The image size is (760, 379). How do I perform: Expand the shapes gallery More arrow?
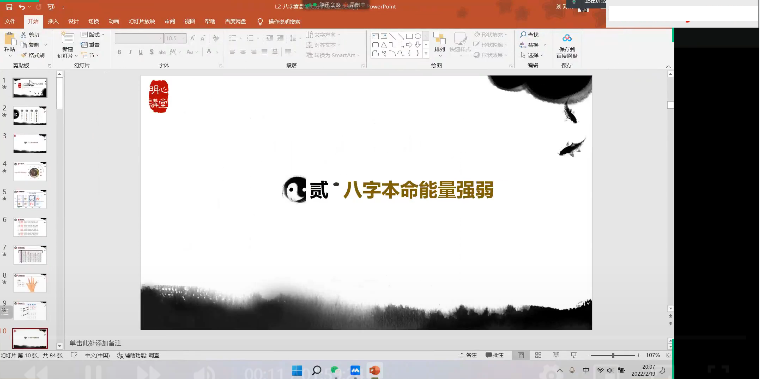pyautogui.click(x=426, y=53)
